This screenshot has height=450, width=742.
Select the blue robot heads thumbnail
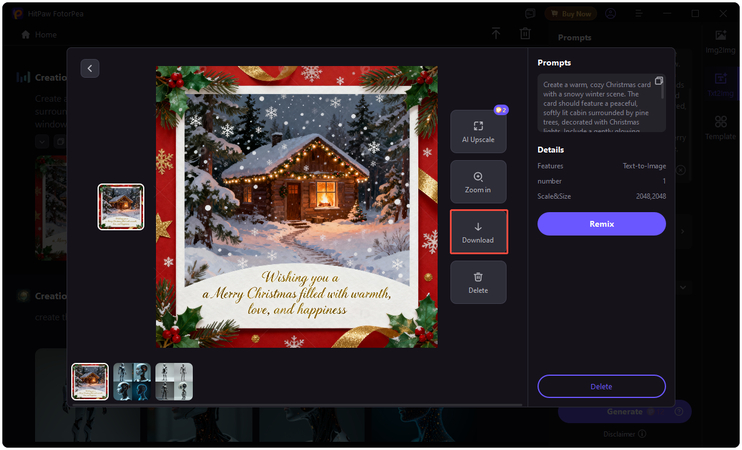pos(132,382)
